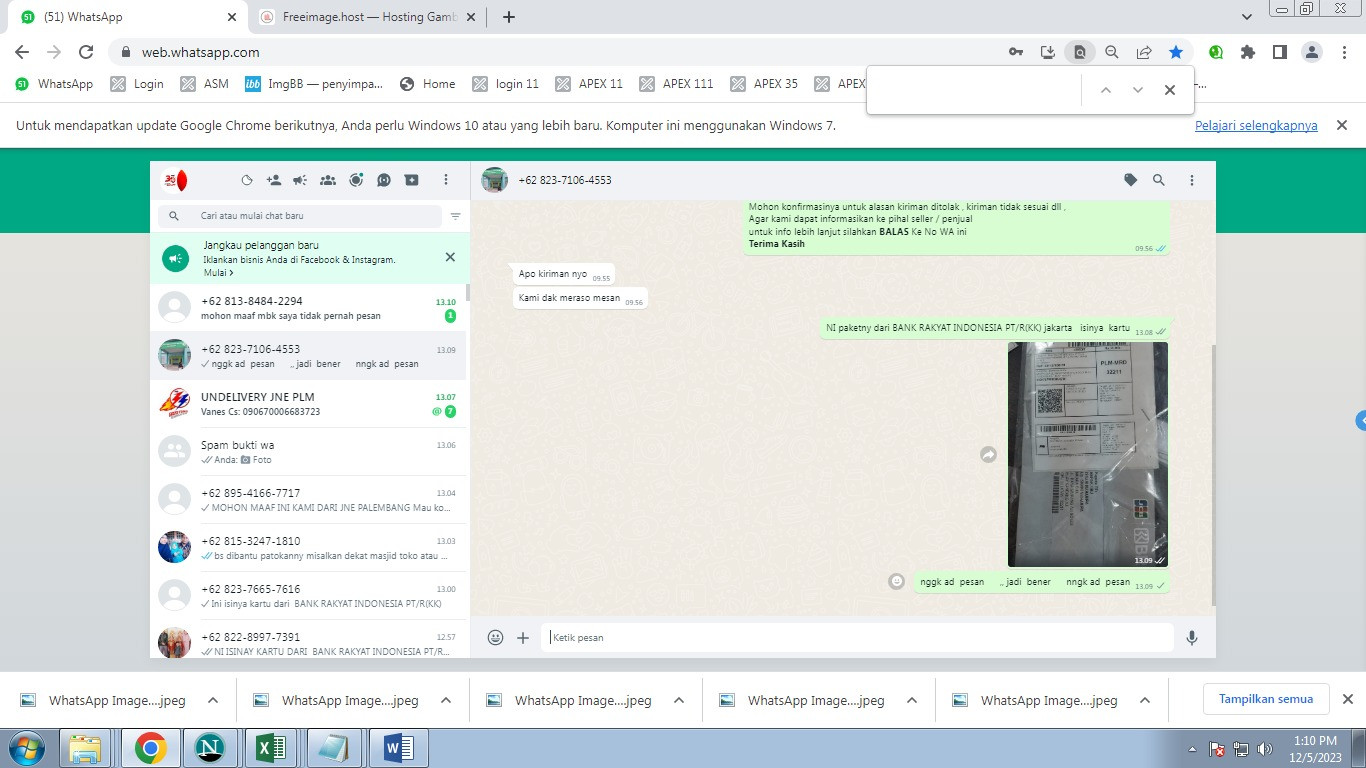
Task: Open contact avatar in the conversation header
Action: pyautogui.click(x=494, y=180)
